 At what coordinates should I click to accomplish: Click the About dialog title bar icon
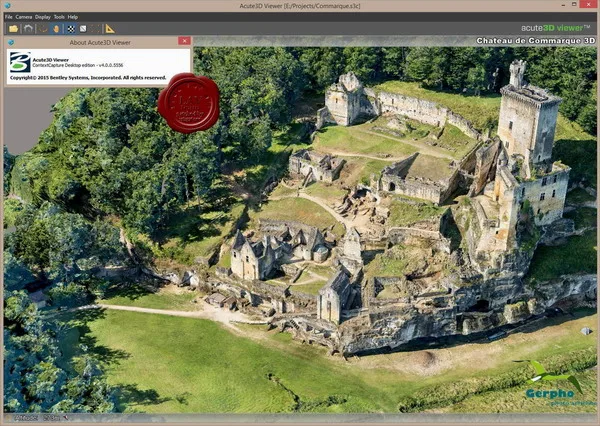tap(11, 42)
